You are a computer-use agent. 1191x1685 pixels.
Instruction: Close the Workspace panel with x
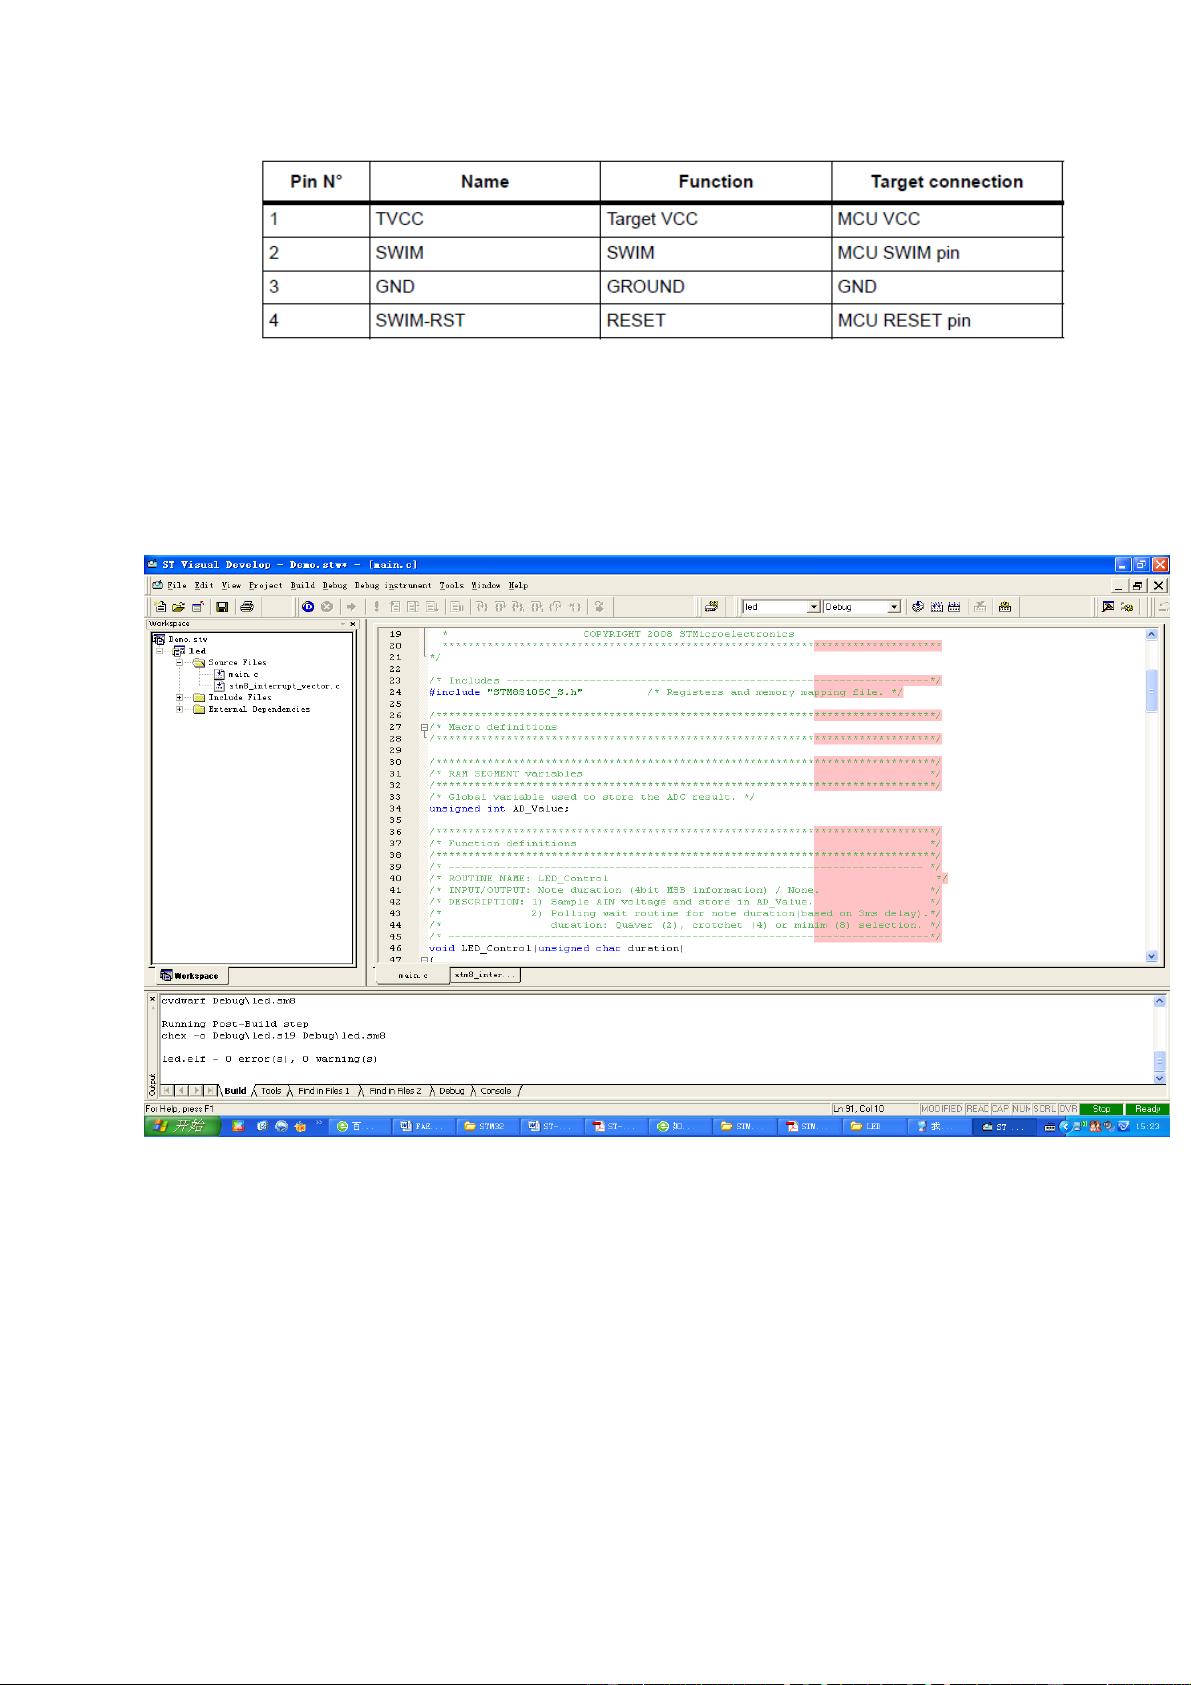[x=353, y=624]
